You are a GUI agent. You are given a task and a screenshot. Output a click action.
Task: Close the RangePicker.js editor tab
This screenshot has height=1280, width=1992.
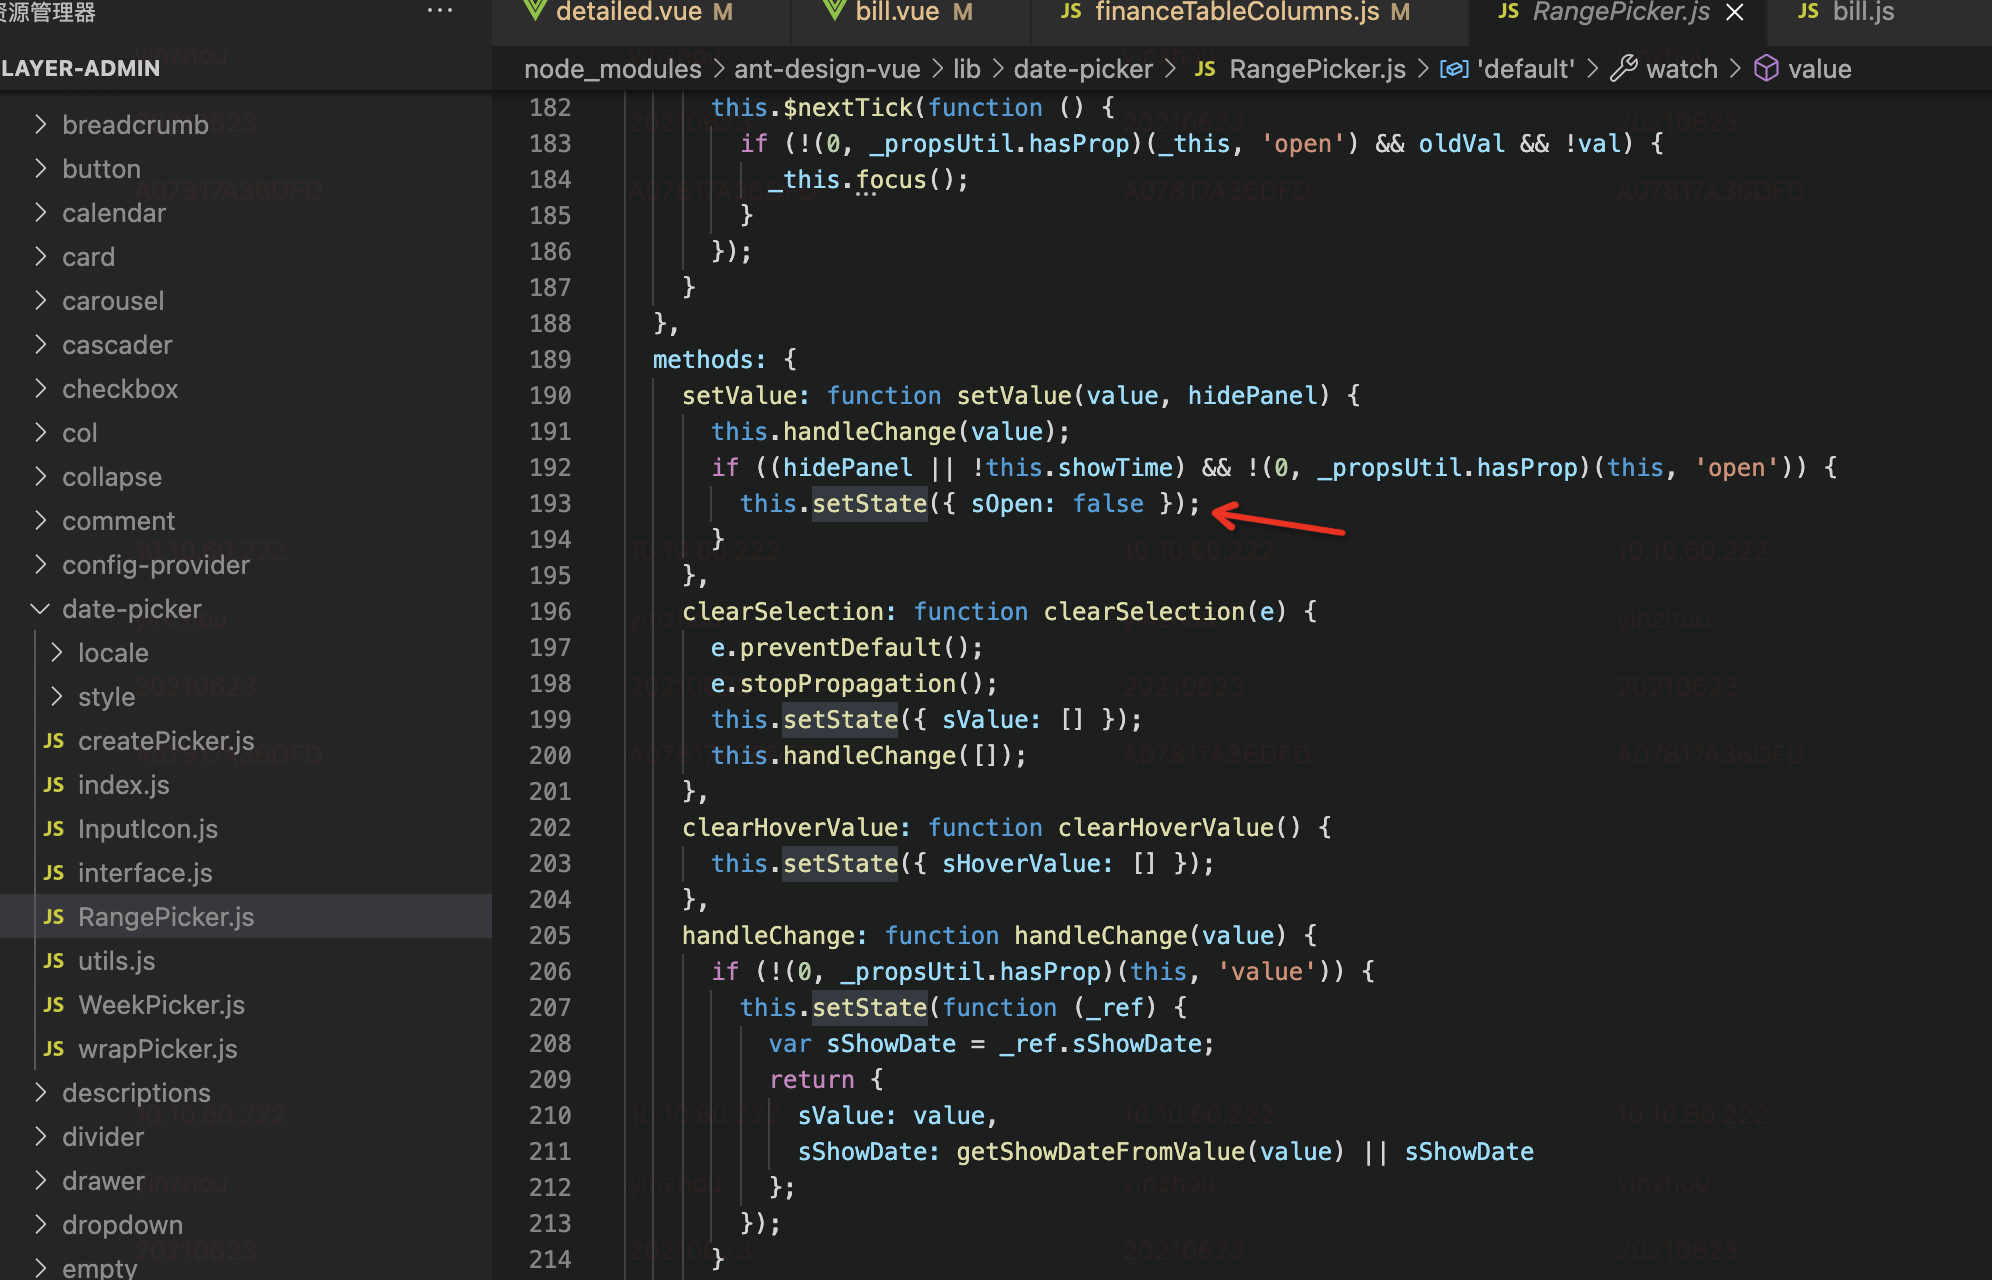pos(1735,12)
